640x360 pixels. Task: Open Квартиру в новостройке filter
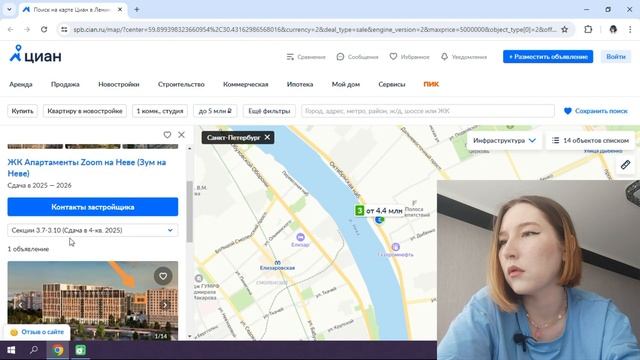[85, 111]
